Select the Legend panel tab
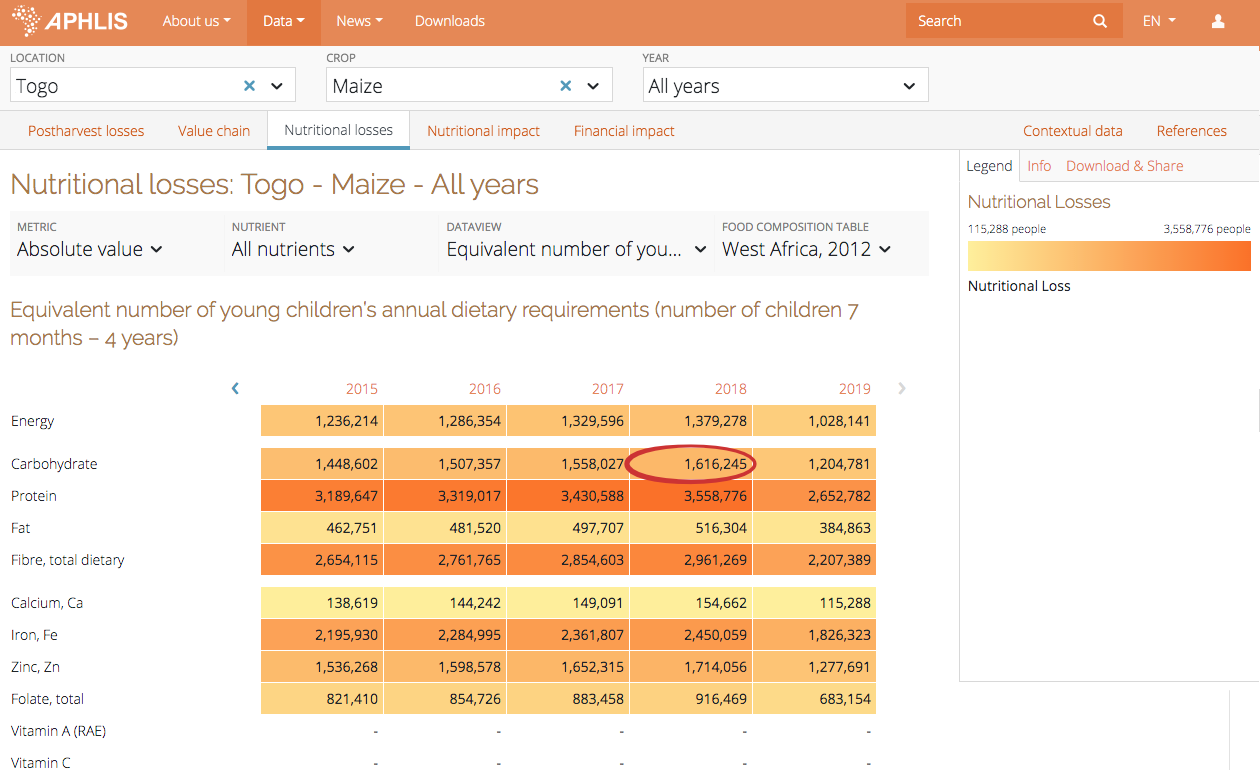The width and height of the screenshot is (1260, 770). click(989, 166)
